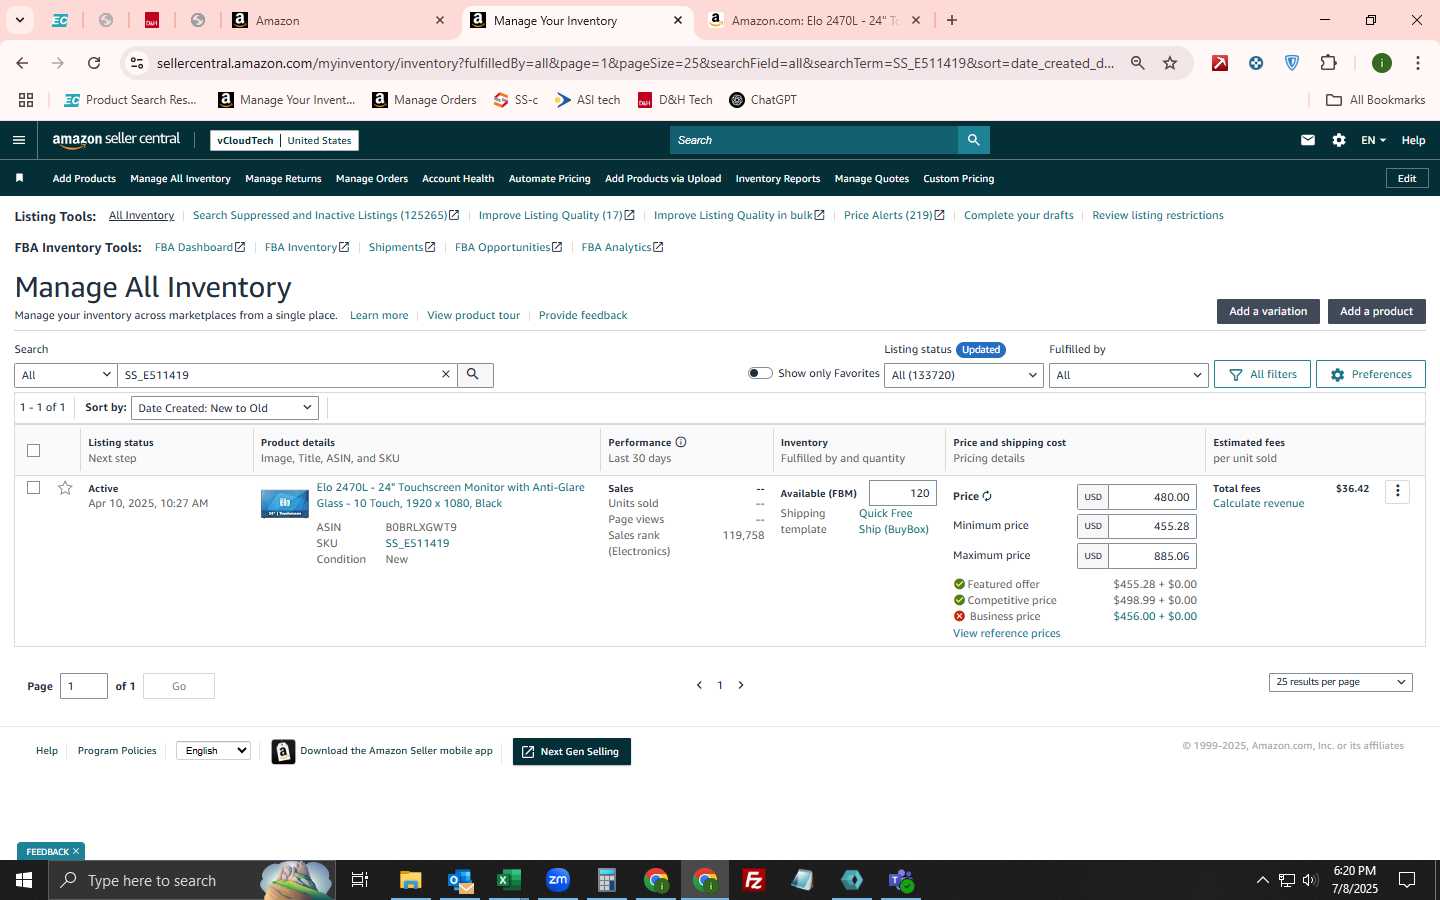This screenshot has width=1440, height=900.
Task: Click the Add a variation button
Action: 1268,311
